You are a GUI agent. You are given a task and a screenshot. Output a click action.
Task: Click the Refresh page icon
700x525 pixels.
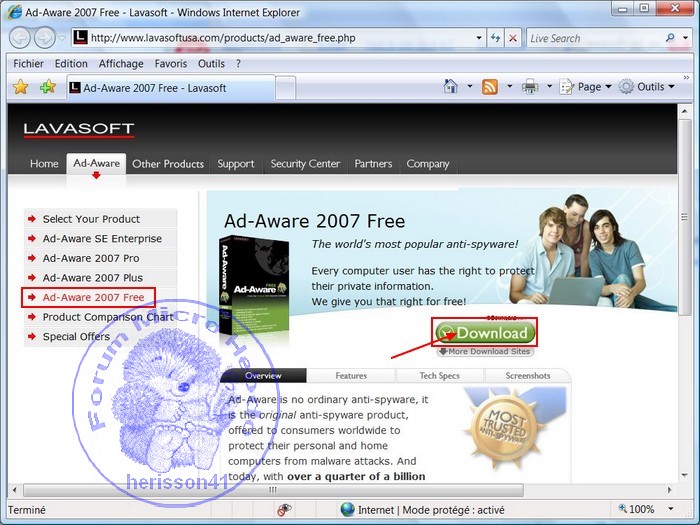pyautogui.click(x=495, y=38)
